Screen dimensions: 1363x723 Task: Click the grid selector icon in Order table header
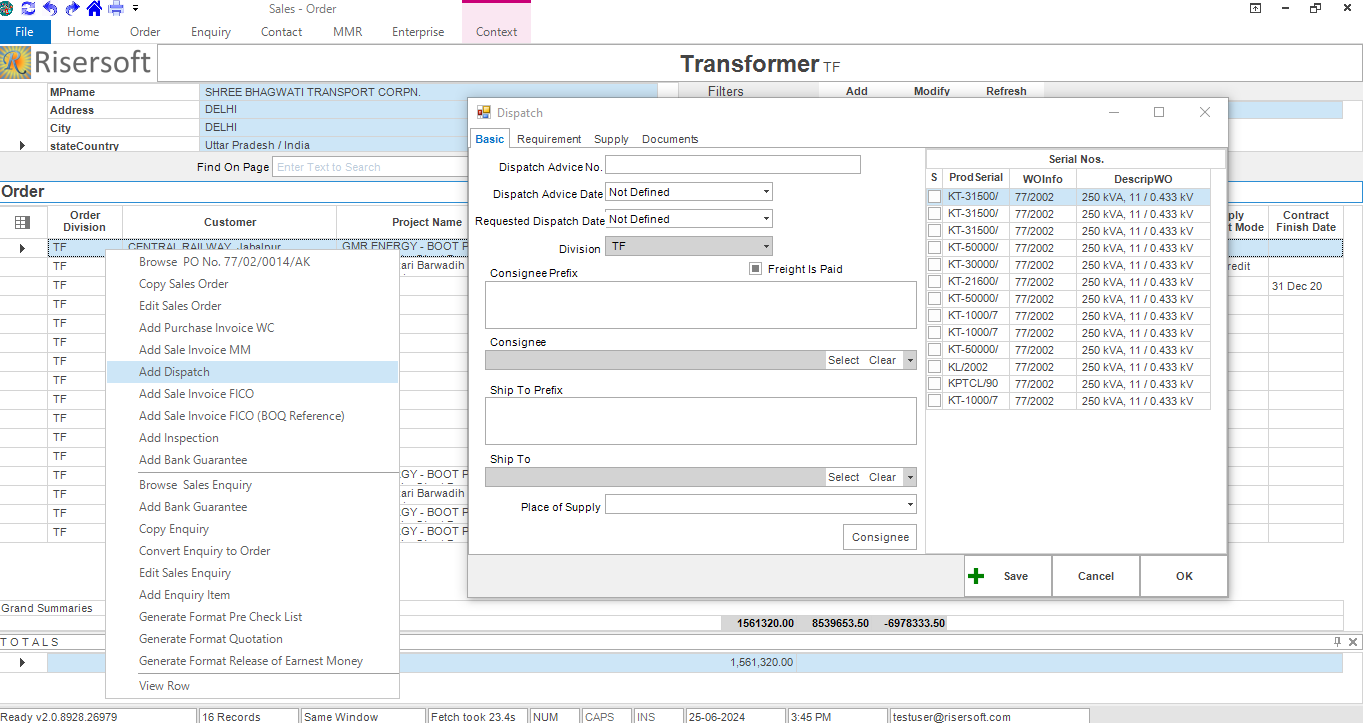pyautogui.click(x=23, y=222)
